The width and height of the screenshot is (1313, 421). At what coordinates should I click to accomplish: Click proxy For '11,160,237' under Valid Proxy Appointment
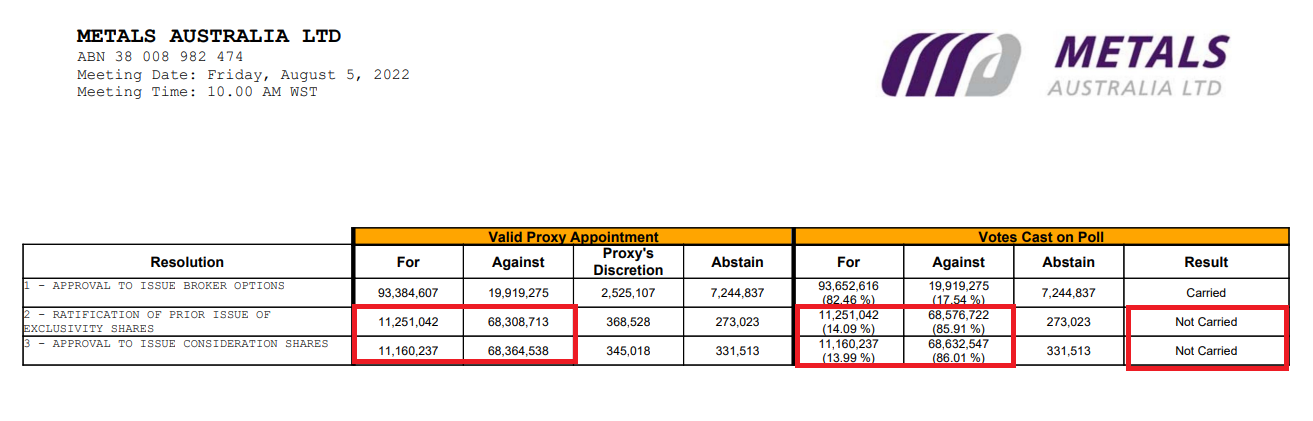pos(408,351)
